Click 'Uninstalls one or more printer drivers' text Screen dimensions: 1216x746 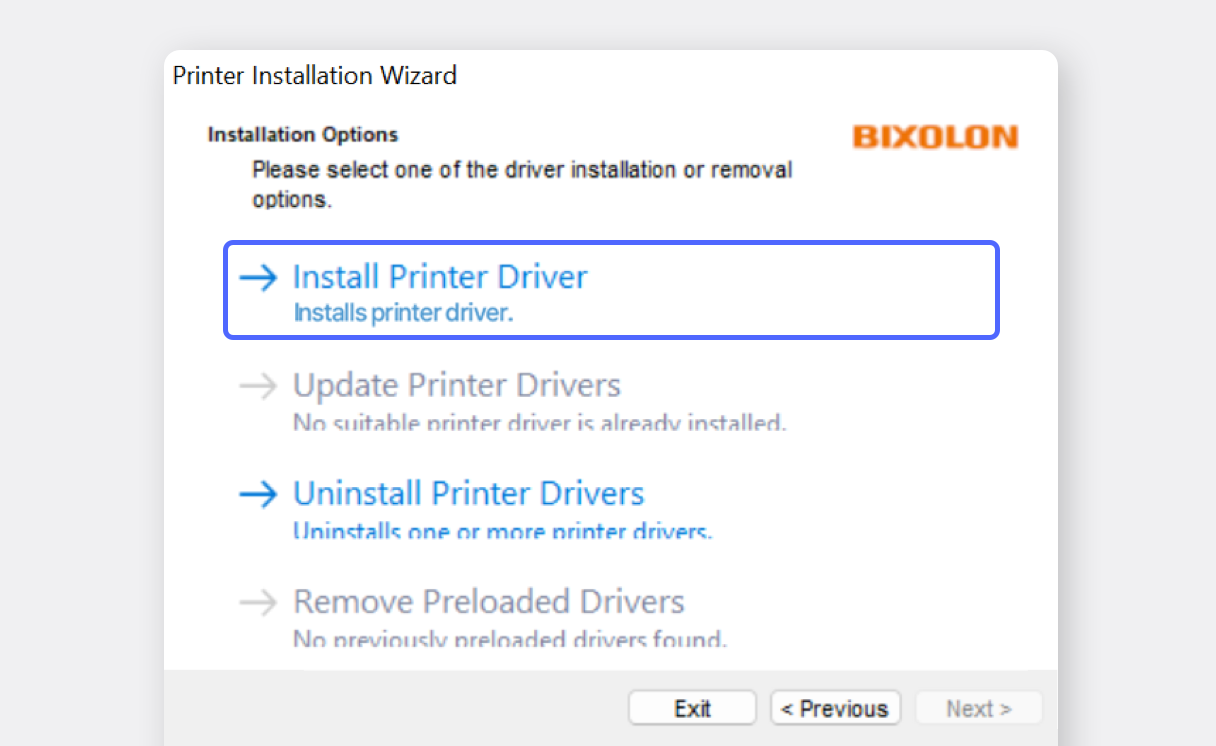coord(502,531)
